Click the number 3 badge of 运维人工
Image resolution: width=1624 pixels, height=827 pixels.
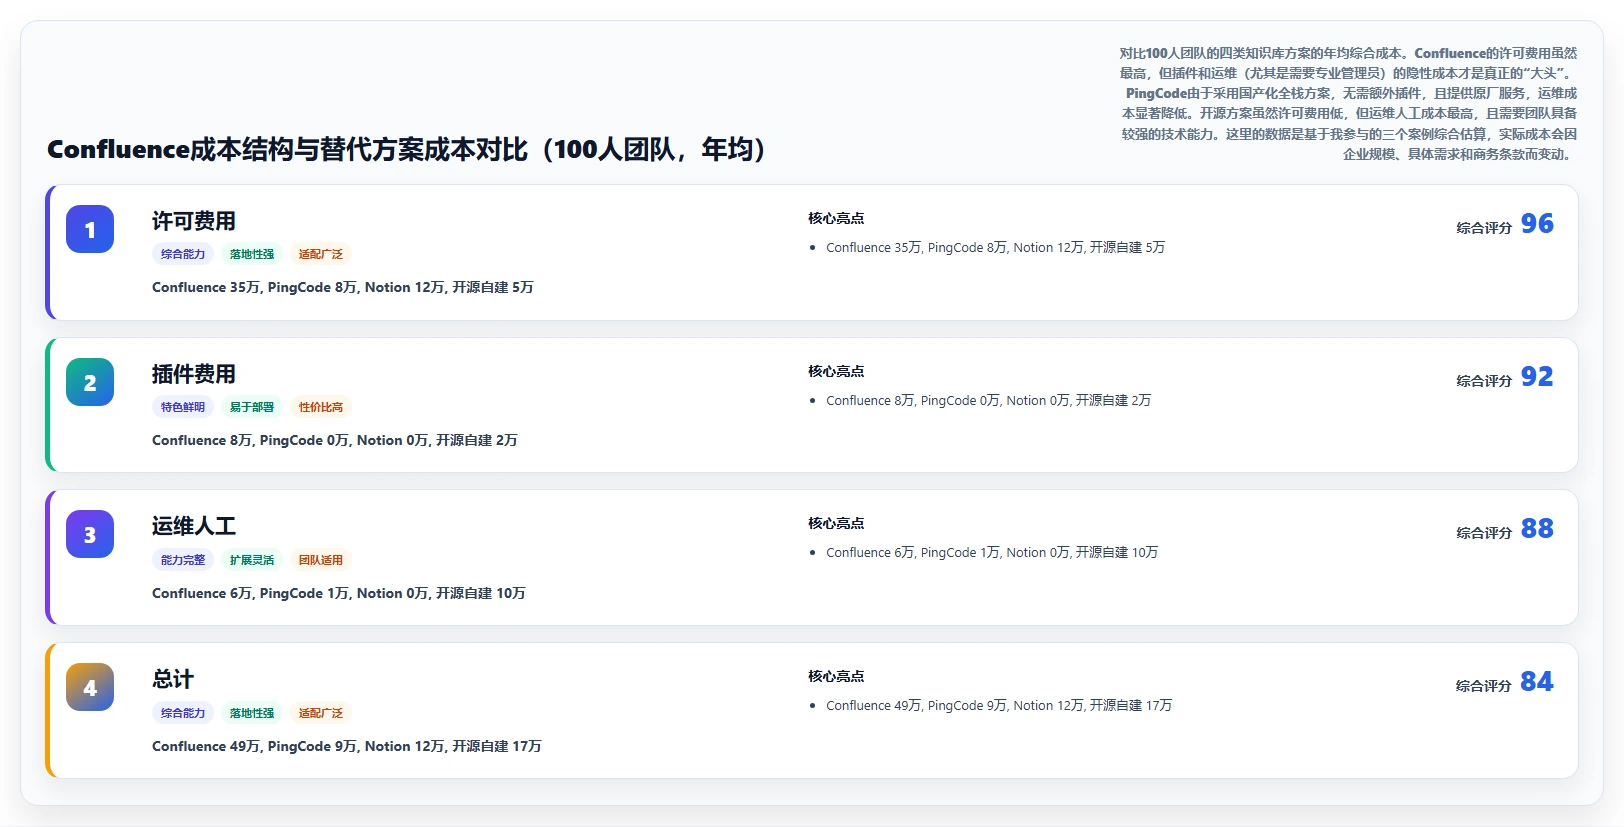(x=90, y=534)
